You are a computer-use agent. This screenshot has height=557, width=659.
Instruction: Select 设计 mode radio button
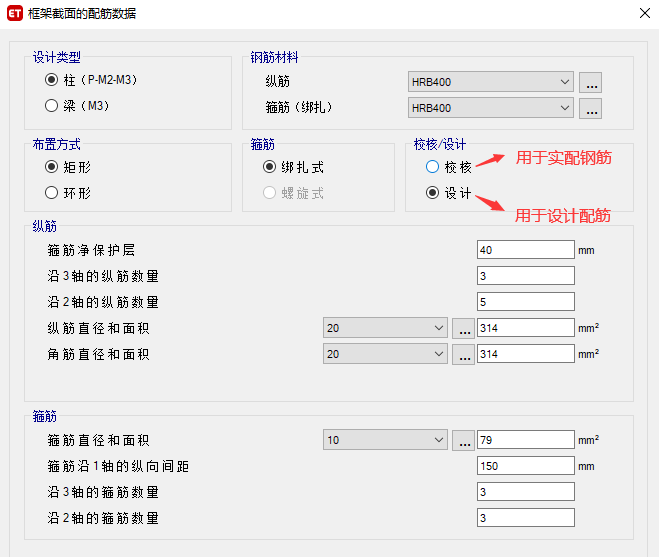[432, 193]
